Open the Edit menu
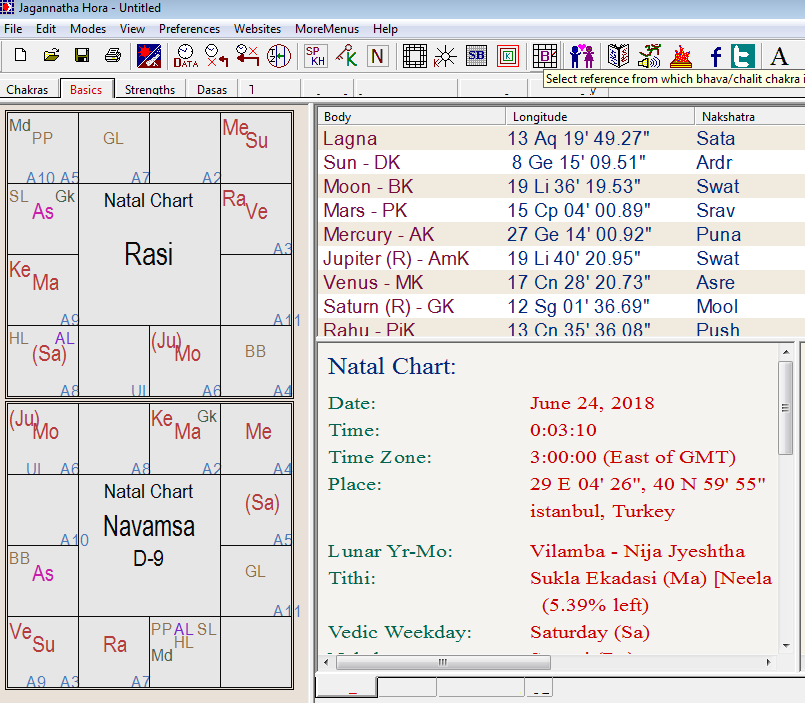This screenshot has width=805, height=703. pos(46,29)
